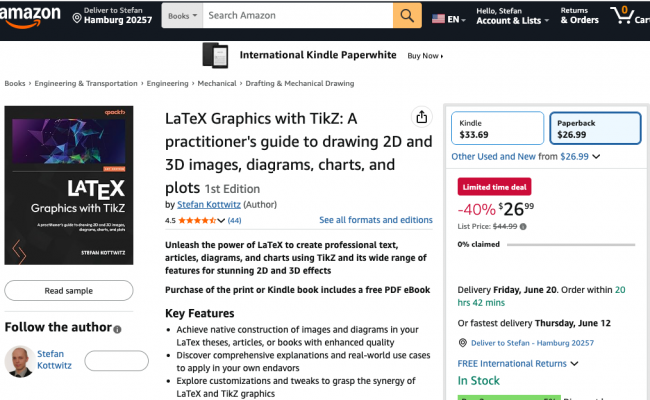Expand Other Used and New offers
The height and width of the screenshot is (400, 650).
tap(525, 156)
